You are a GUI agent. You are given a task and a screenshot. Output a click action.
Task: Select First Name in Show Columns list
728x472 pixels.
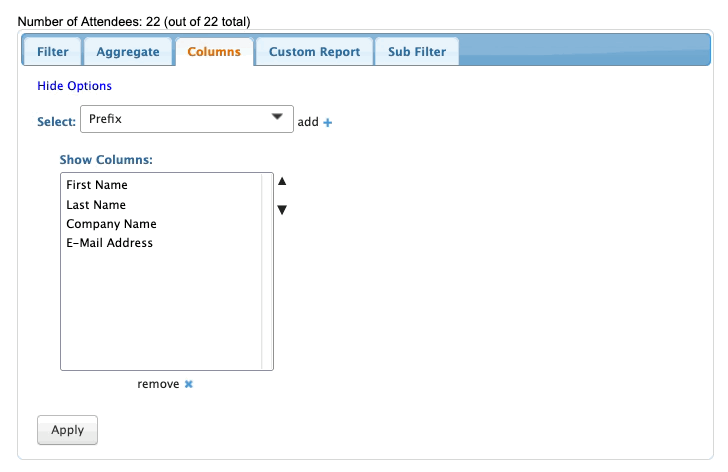click(x=97, y=185)
